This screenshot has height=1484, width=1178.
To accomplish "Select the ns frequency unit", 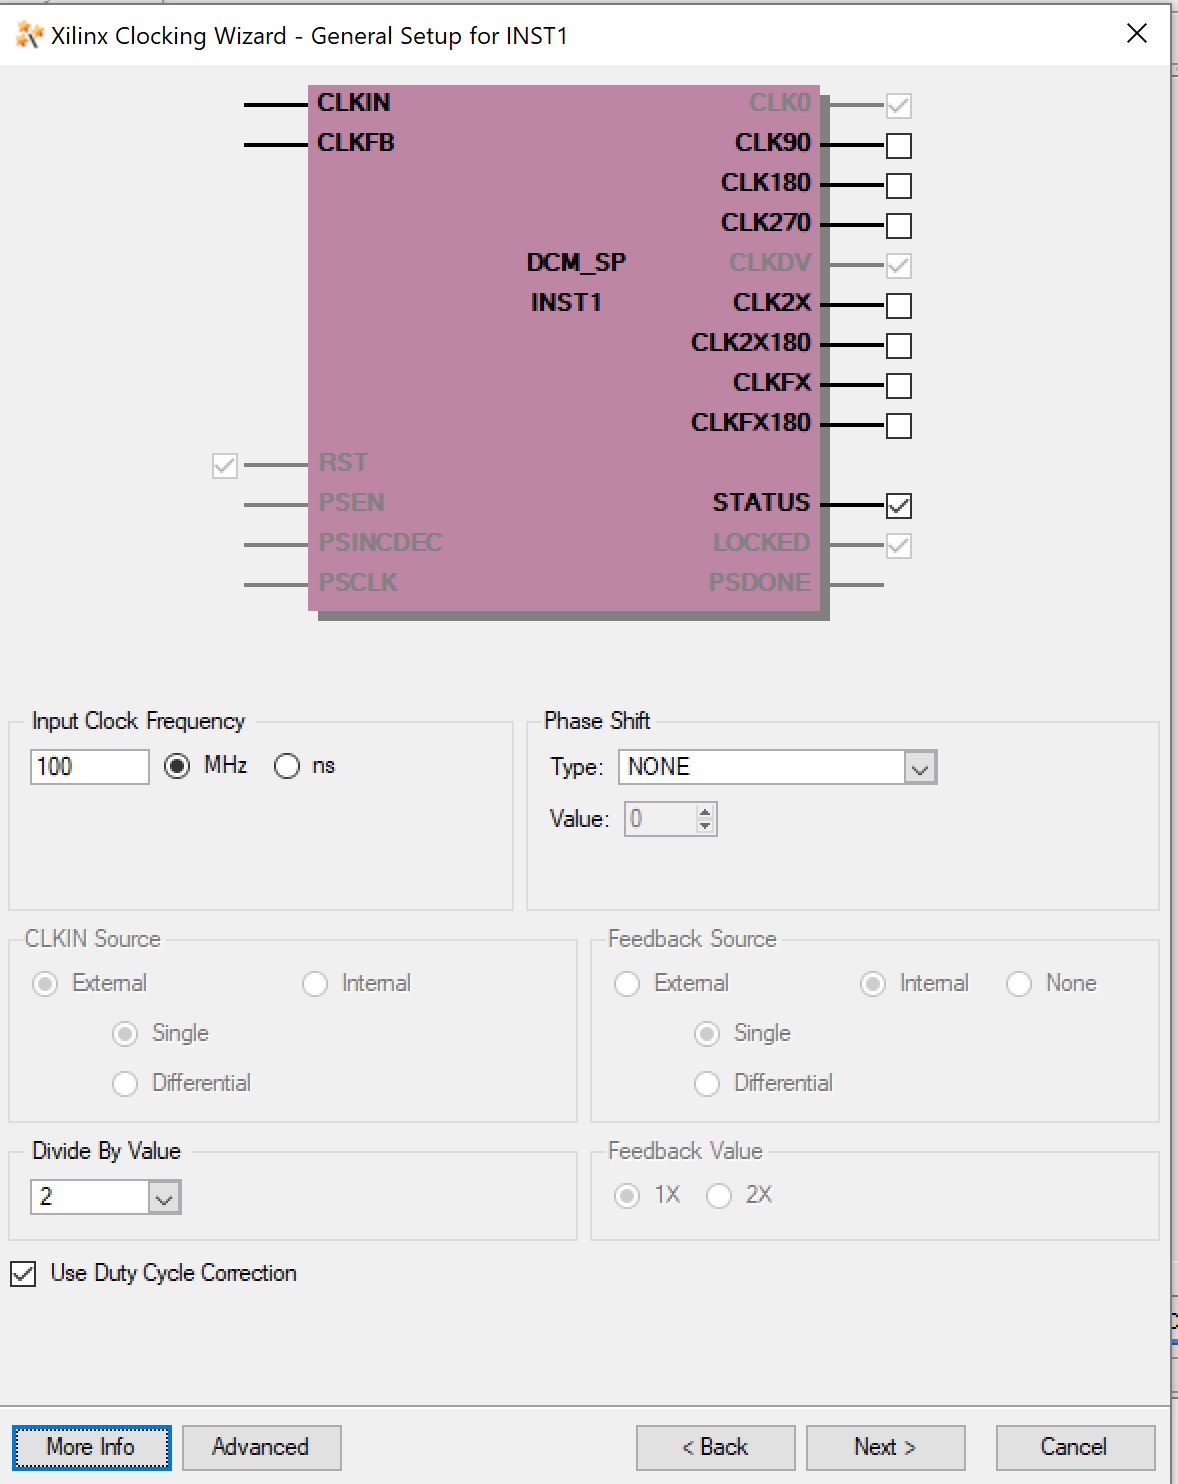I will point(287,766).
